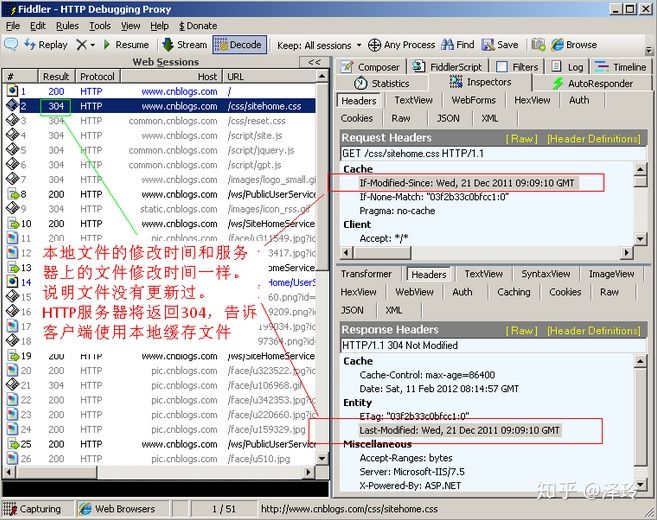Select response Caching tab
The height and width of the screenshot is (520, 657).
click(514, 292)
